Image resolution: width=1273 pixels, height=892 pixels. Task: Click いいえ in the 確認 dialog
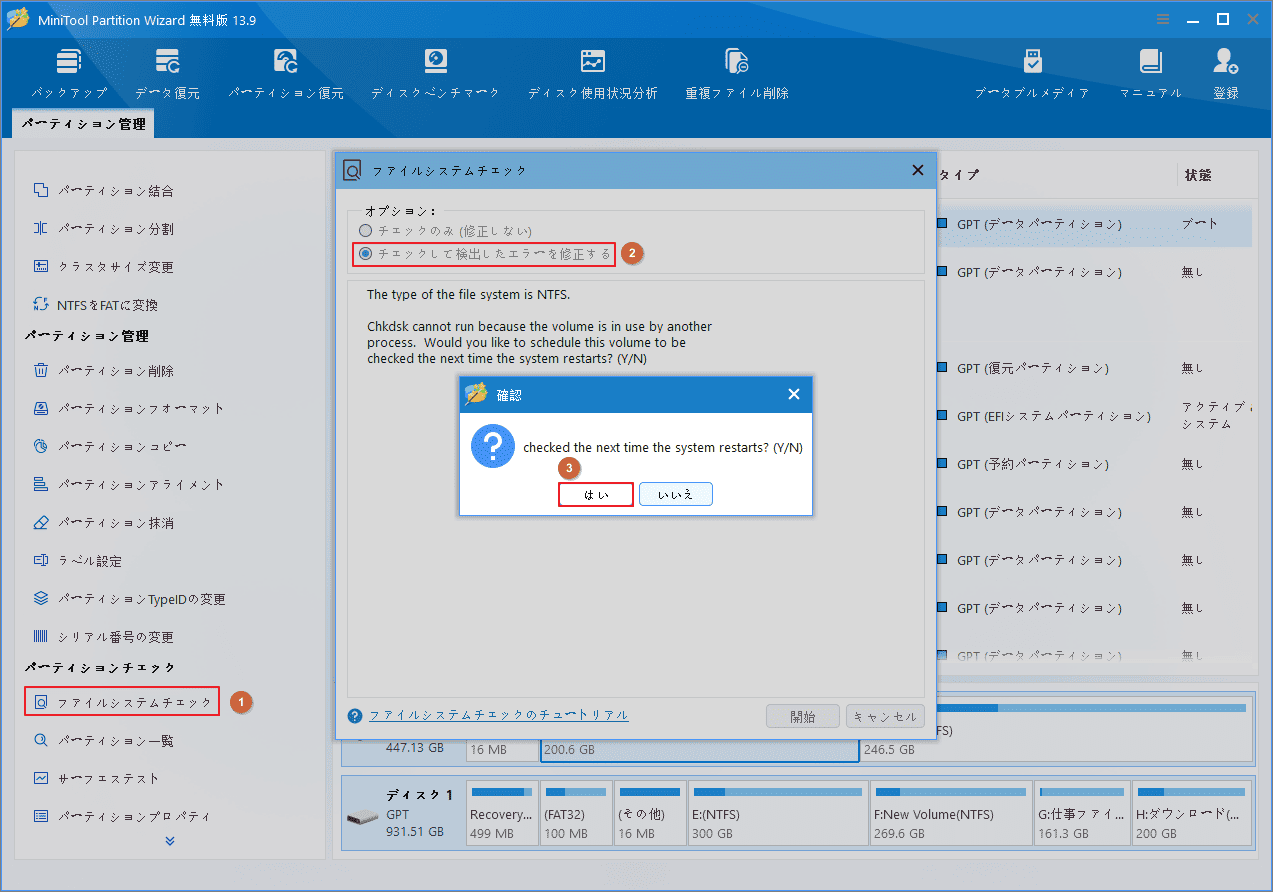676,494
